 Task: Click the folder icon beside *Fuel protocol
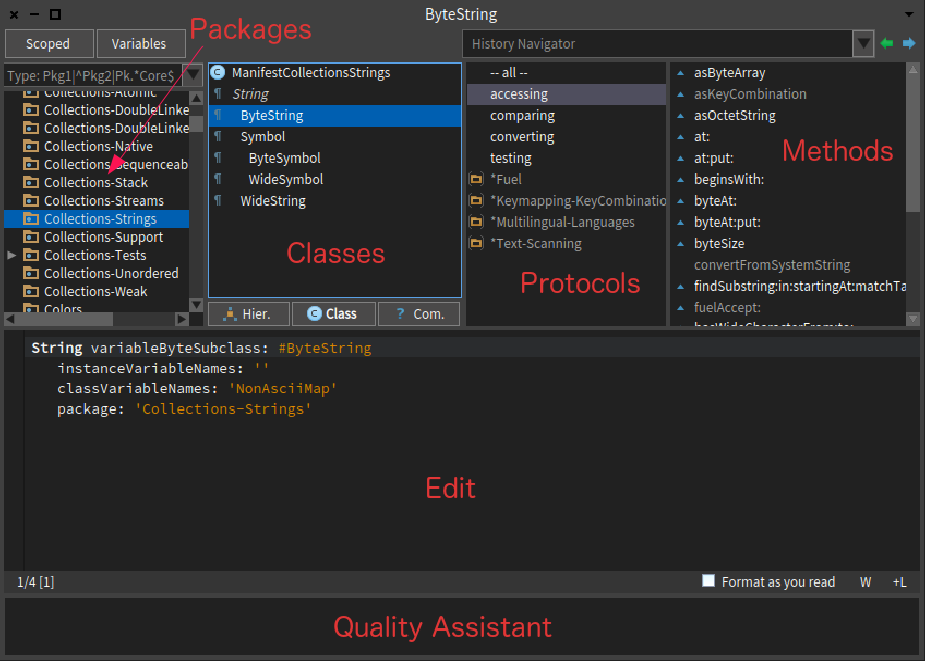476,180
